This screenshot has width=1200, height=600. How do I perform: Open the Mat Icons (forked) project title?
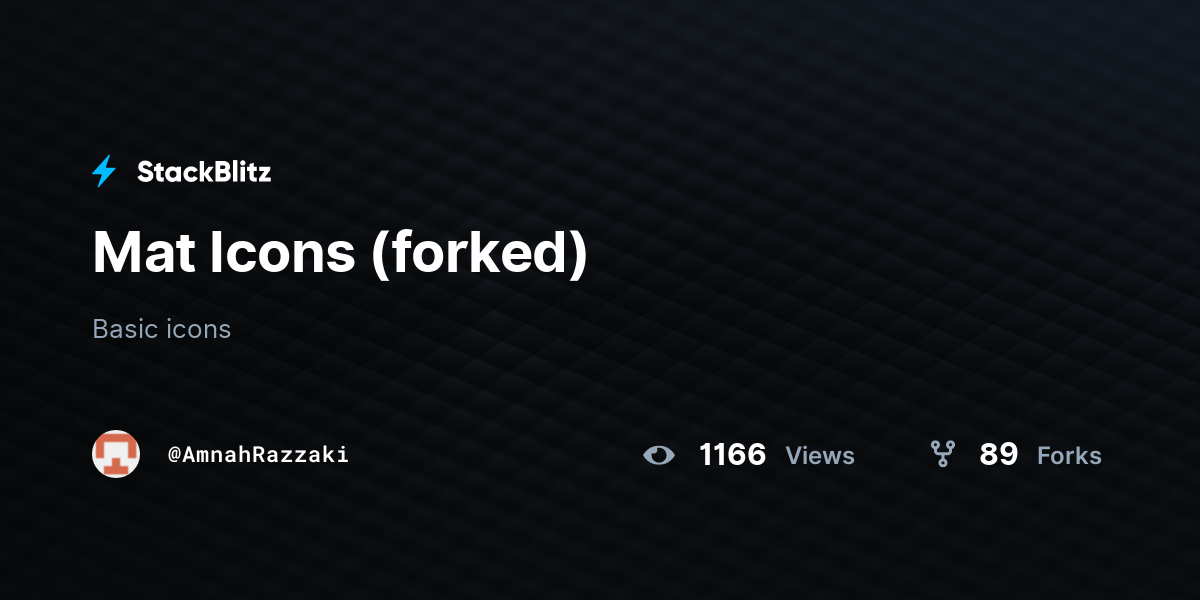[x=340, y=252]
